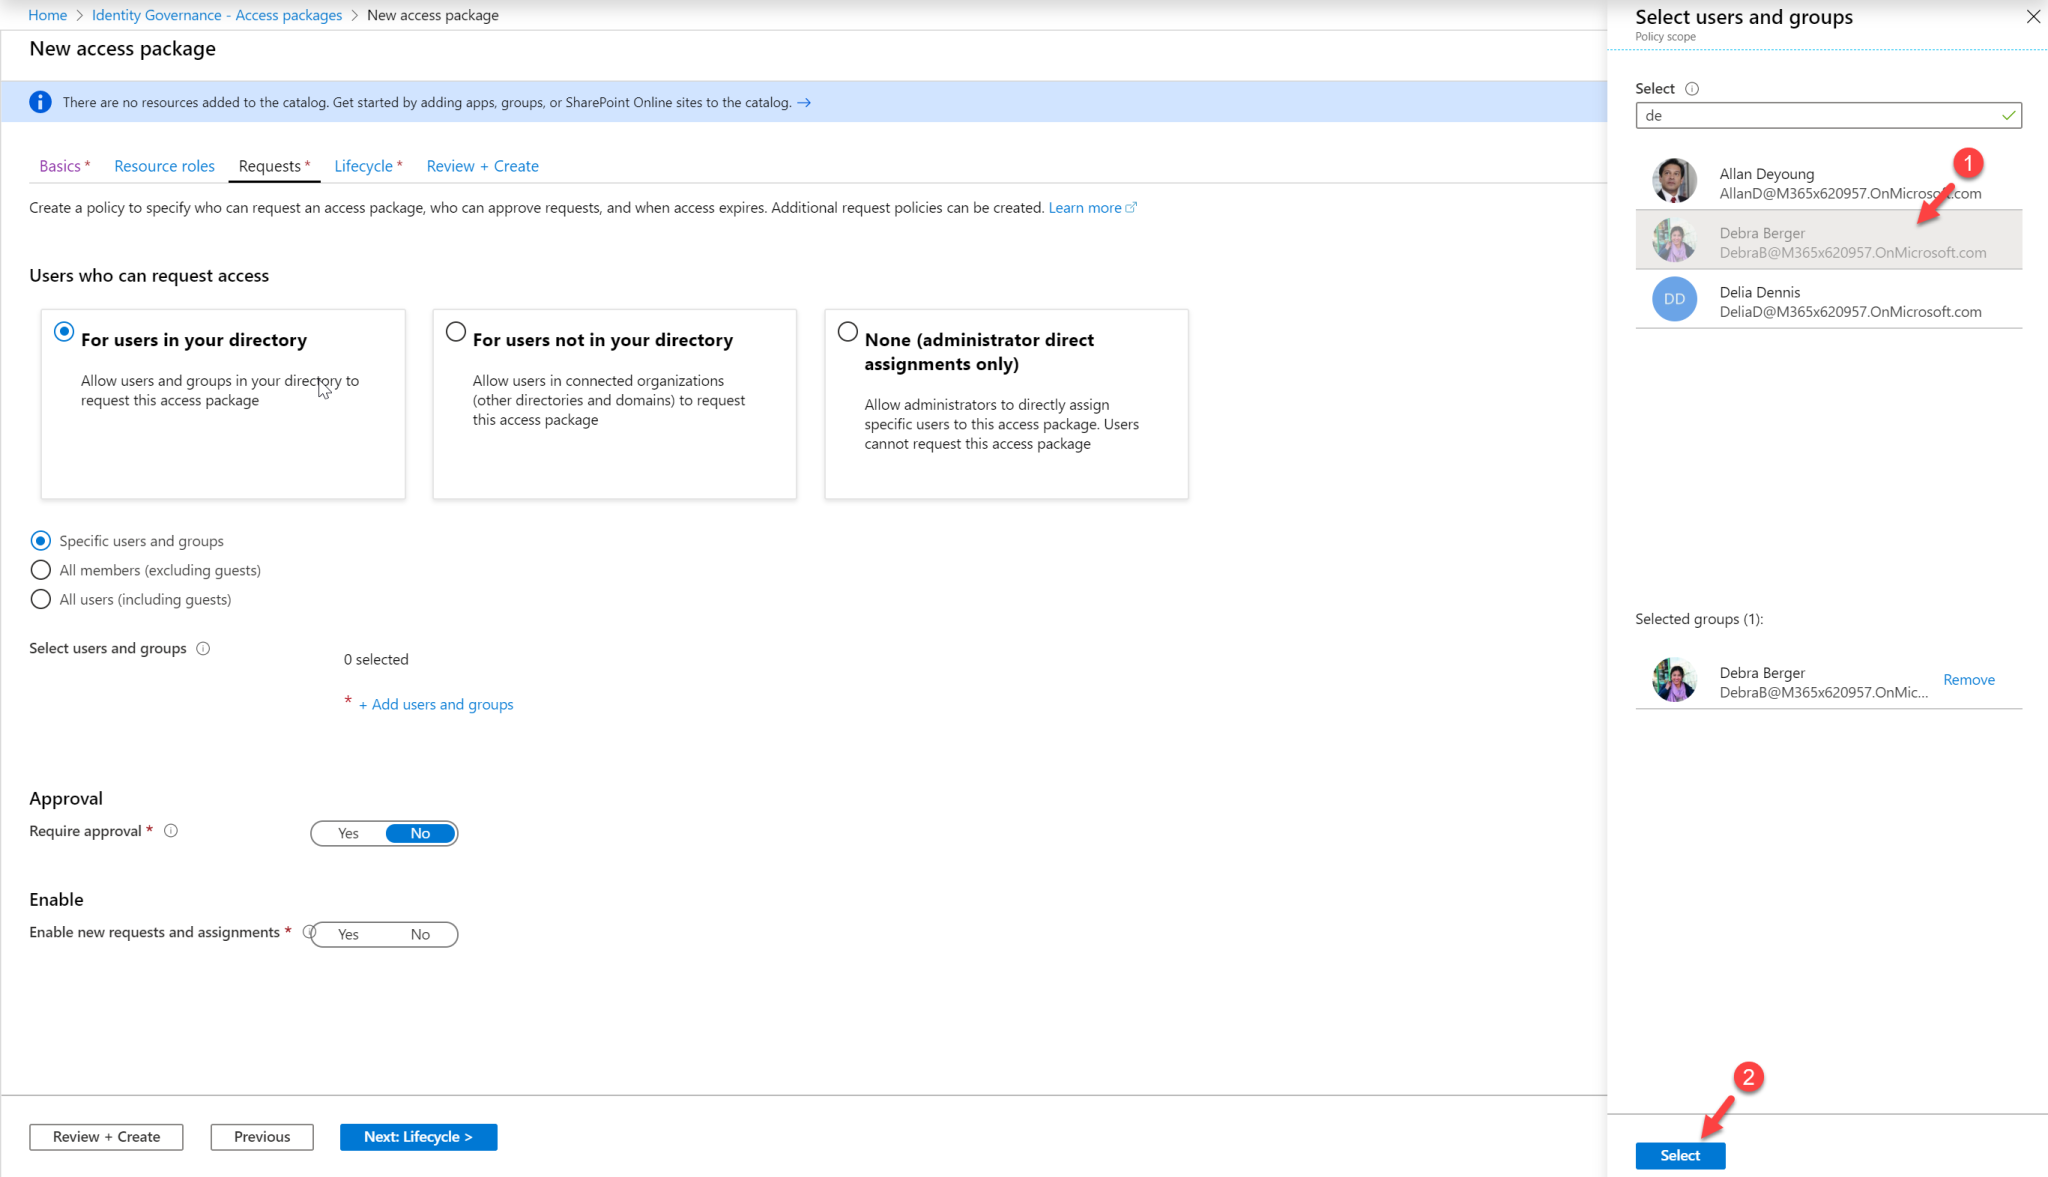Click Allan Deyoung's profile avatar
The height and width of the screenshot is (1177, 2048).
(x=1674, y=180)
